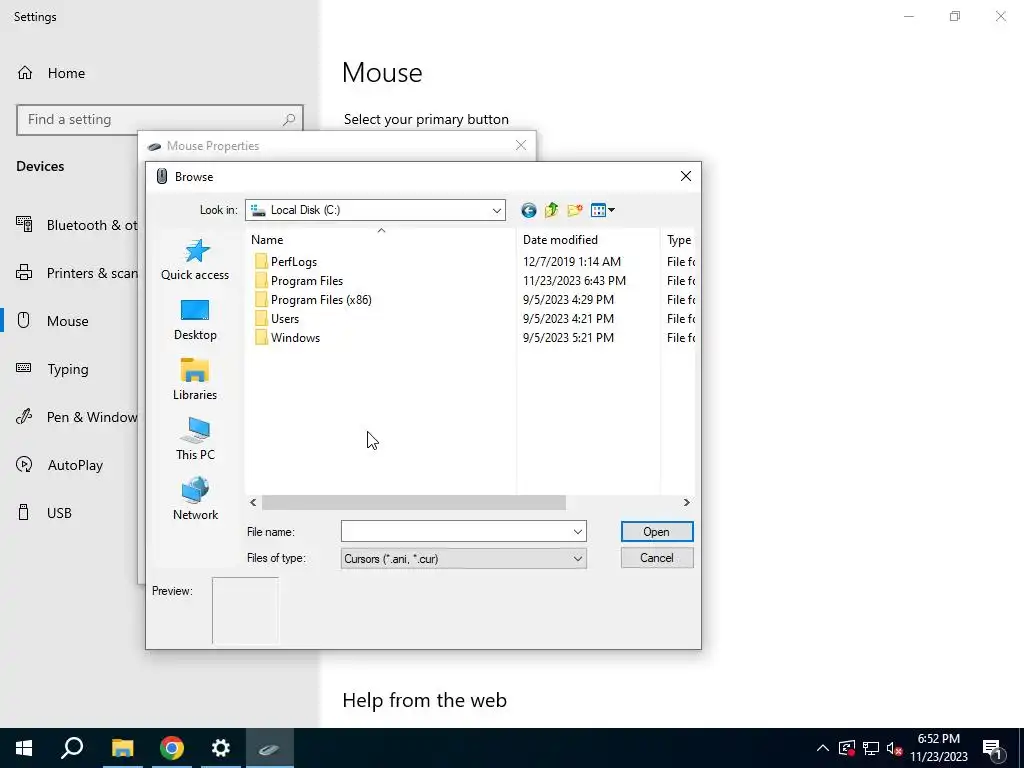Click the PerfLogs date 12/7/2019 1:14 AM
This screenshot has width=1024, height=768.
pyautogui.click(x=571, y=262)
